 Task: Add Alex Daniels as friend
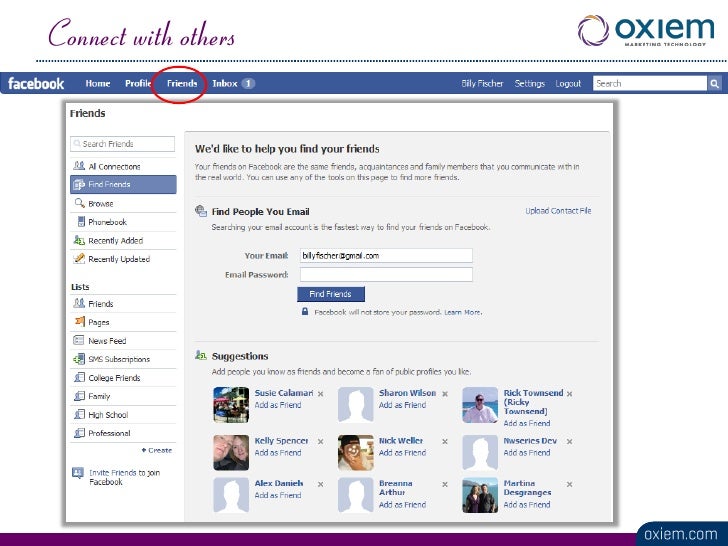tap(278, 495)
